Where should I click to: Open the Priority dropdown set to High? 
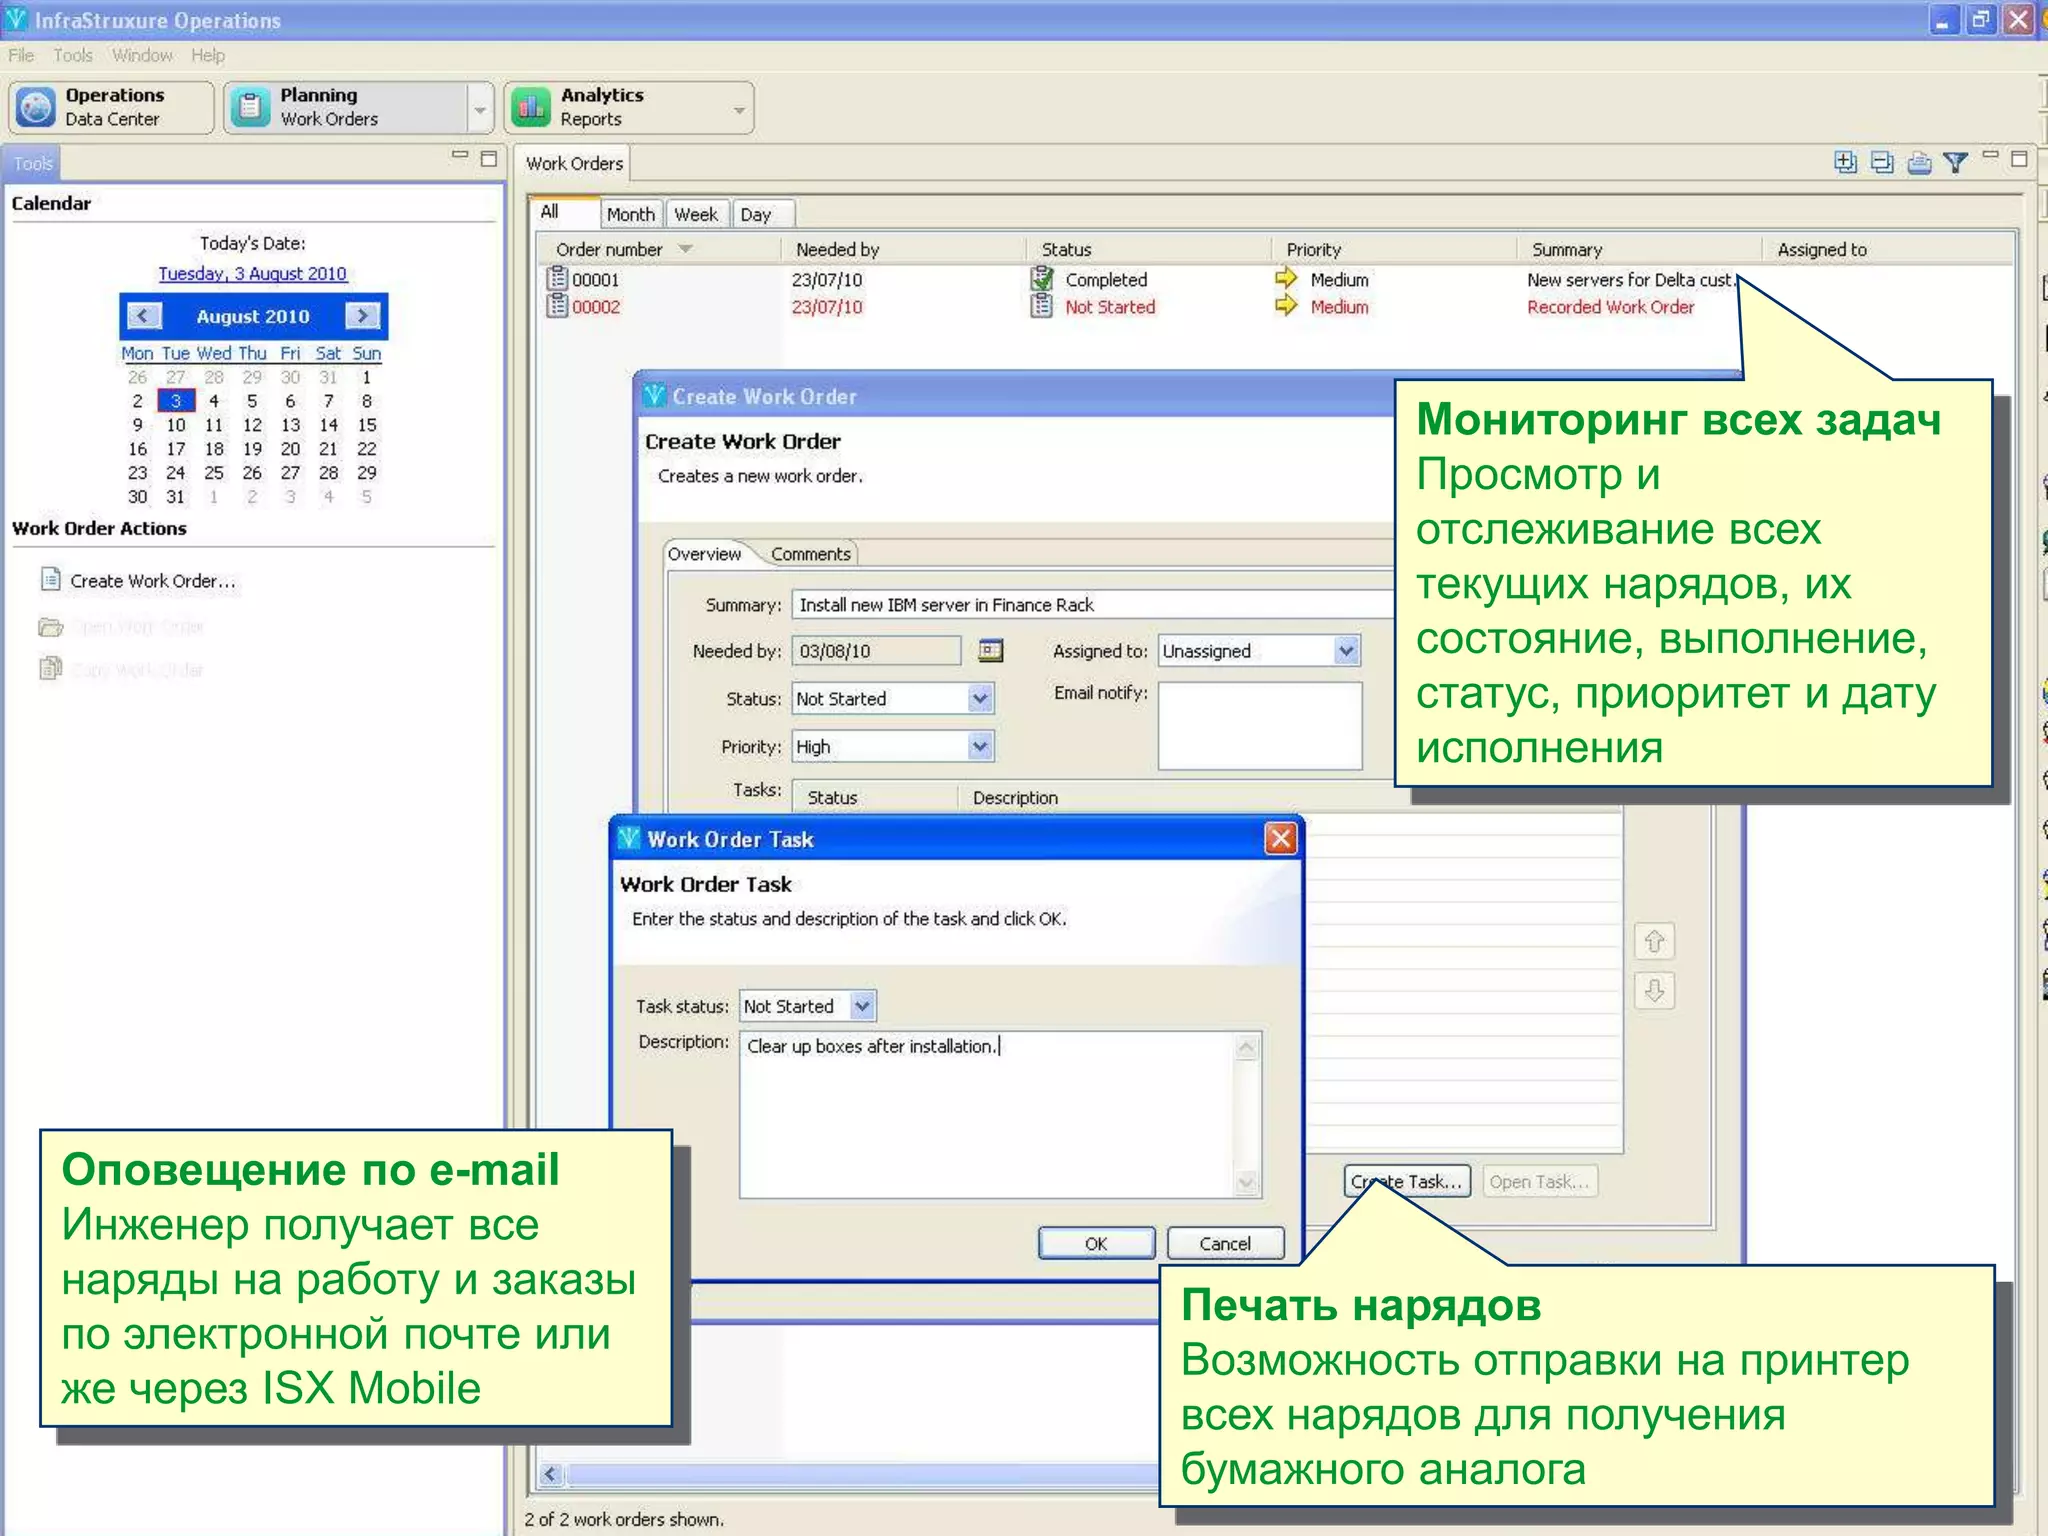tap(980, 747)
